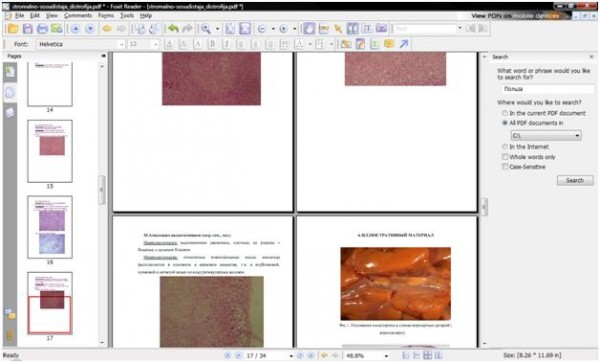Open the Find box dropdown arrow
The height and width of the screenshot is (363, 600).
point(460,29)
